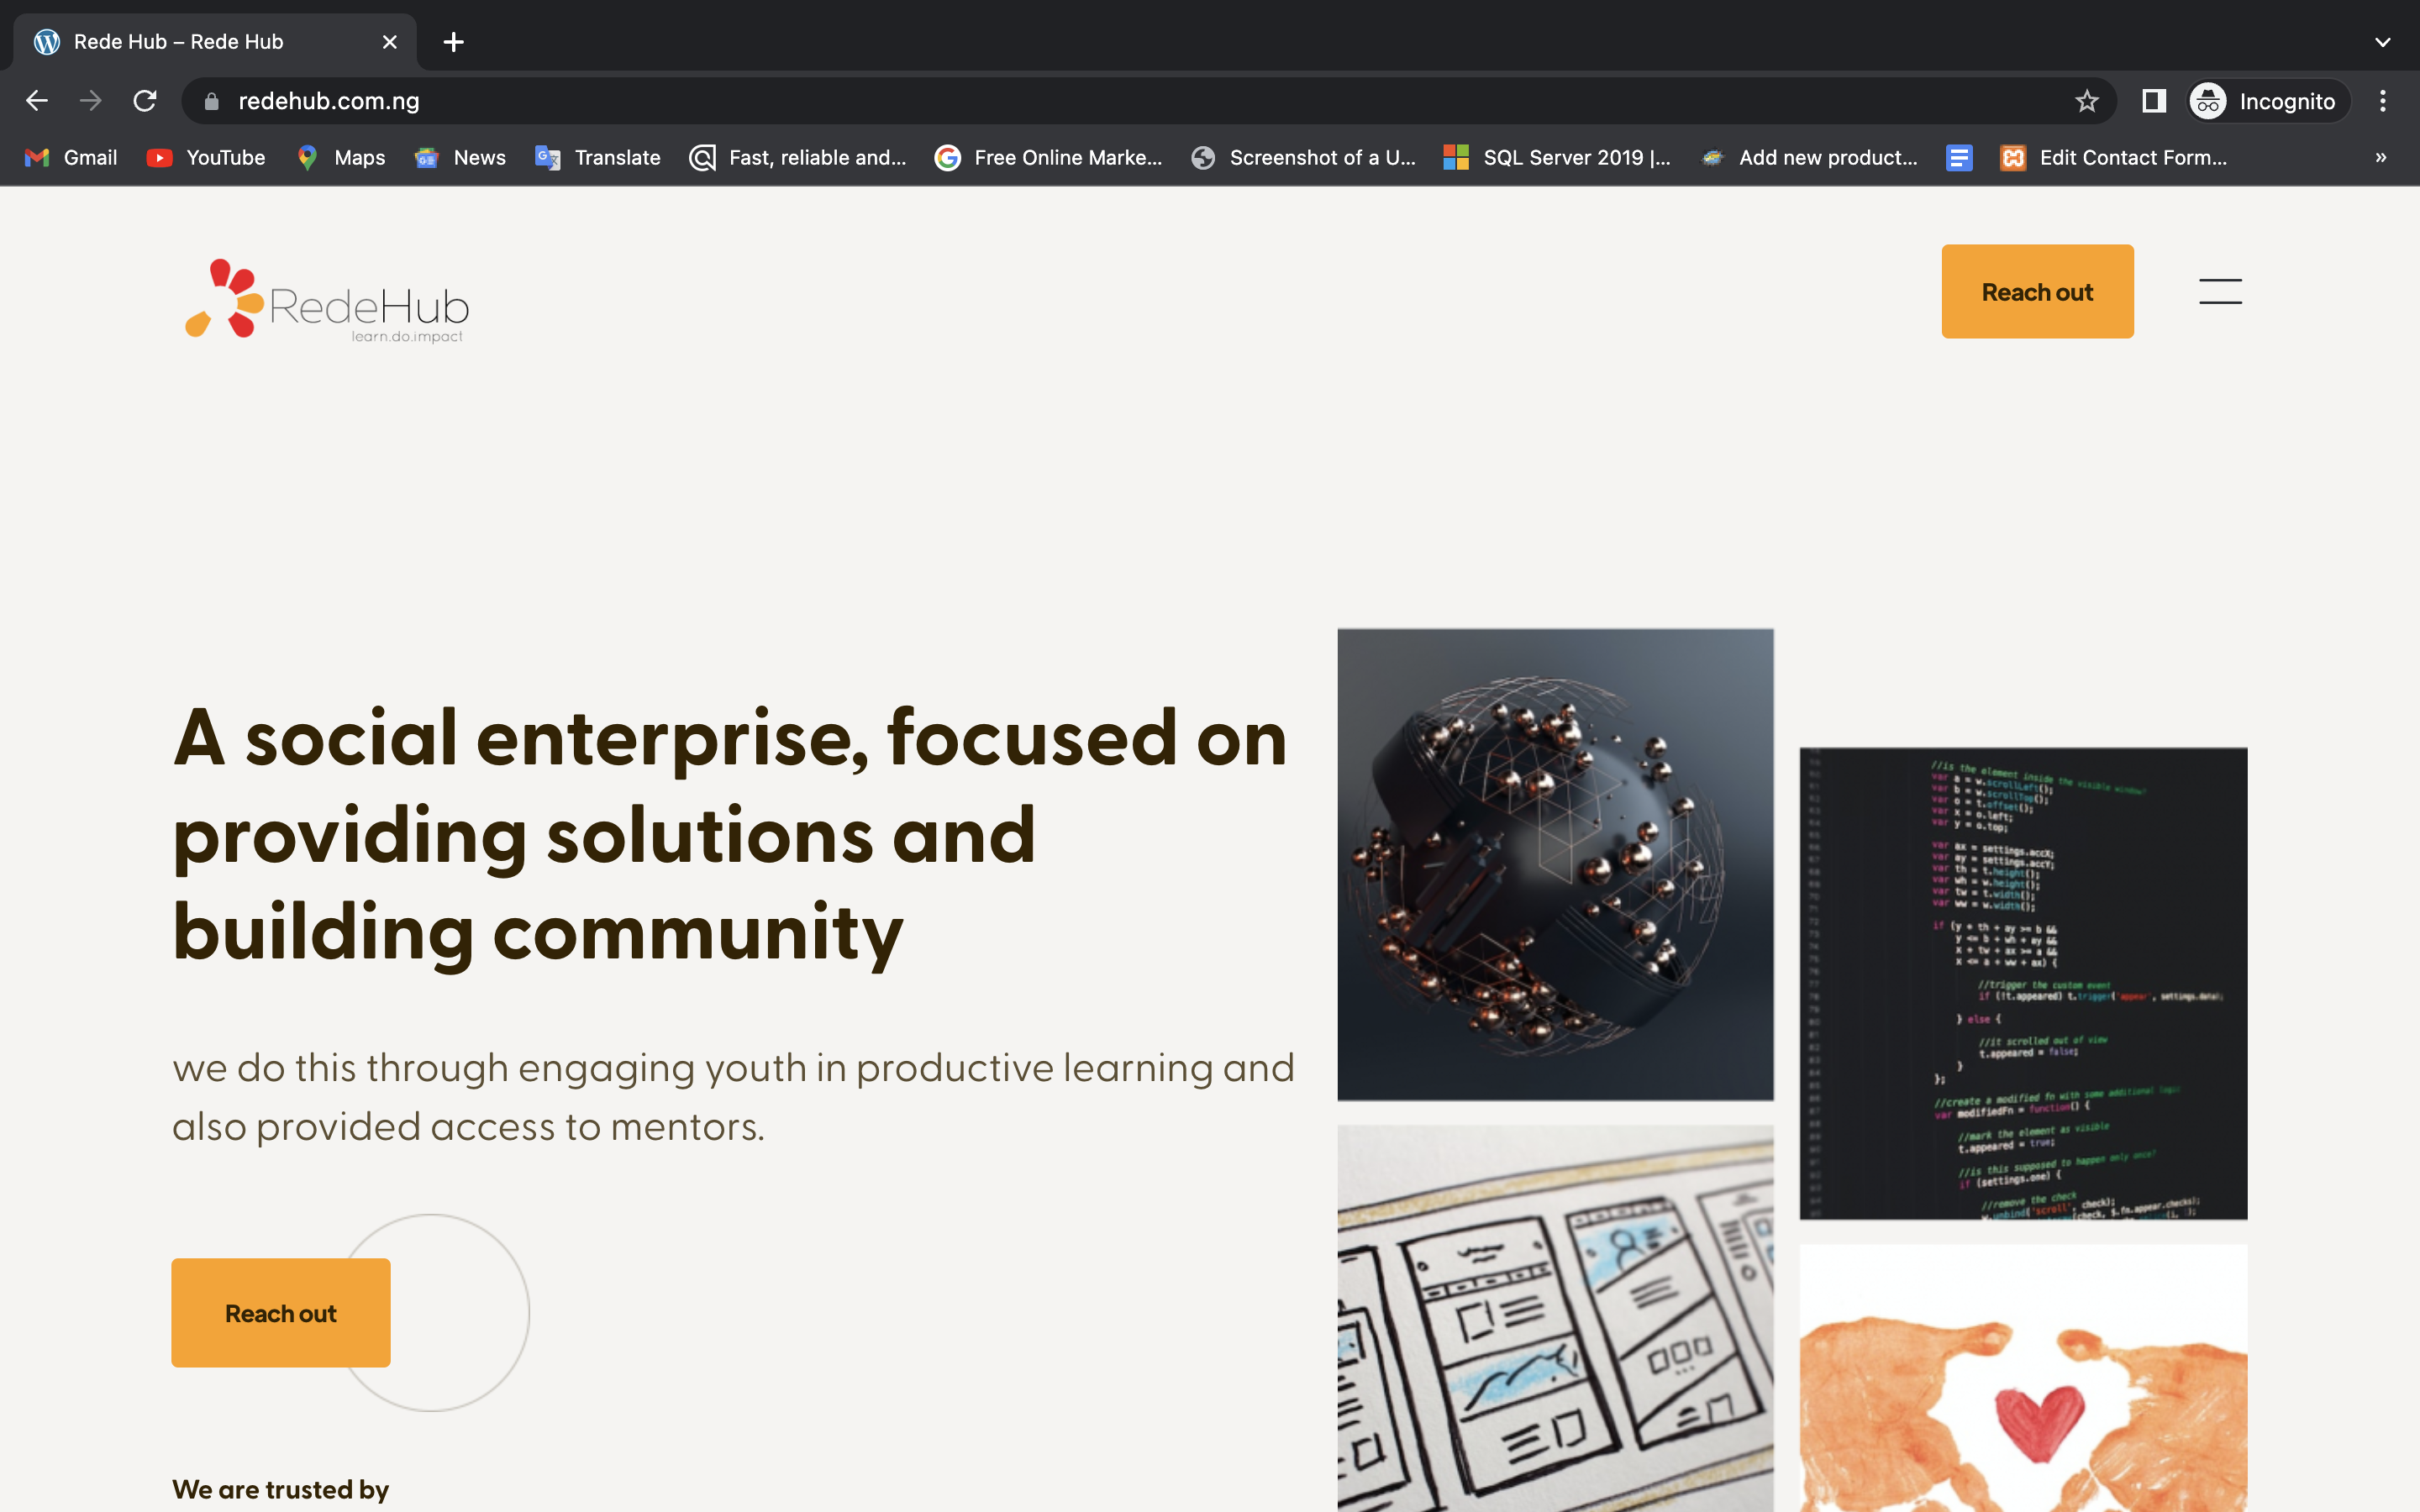Open the Gmail bookmark
The width and height of the screenshot is (2420, 1512).
[x=71, y=157]
